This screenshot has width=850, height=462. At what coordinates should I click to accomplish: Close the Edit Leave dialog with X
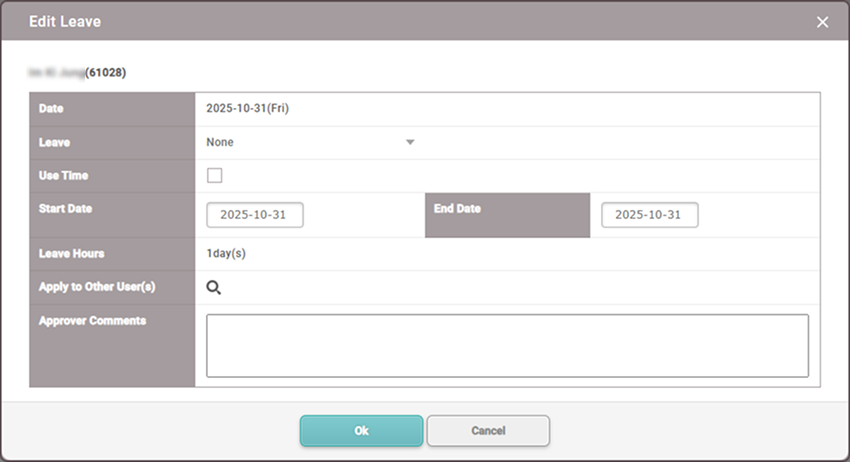[x=822, y=22]
